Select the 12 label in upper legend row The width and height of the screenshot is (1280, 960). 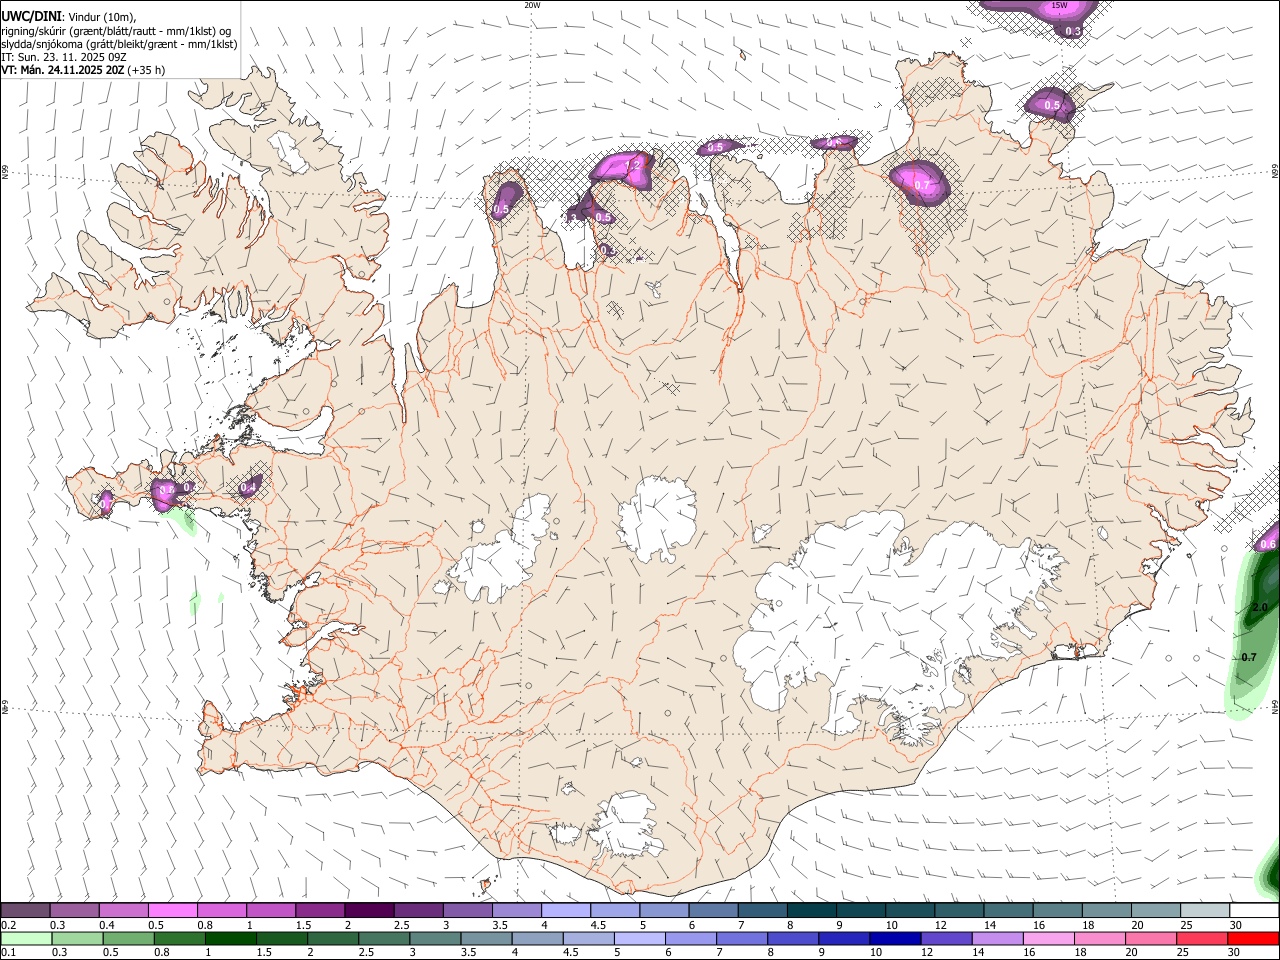[941, 925]
